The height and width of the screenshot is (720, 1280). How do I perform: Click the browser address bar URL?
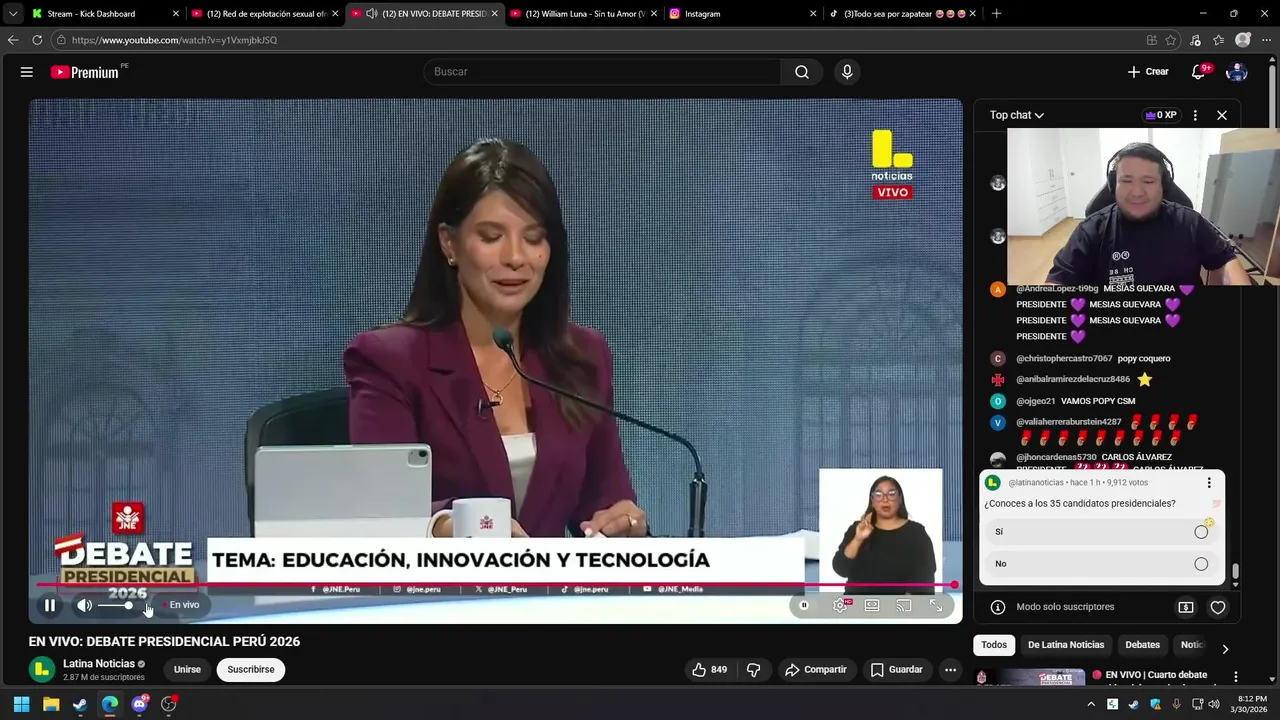[x=174, y=40]
